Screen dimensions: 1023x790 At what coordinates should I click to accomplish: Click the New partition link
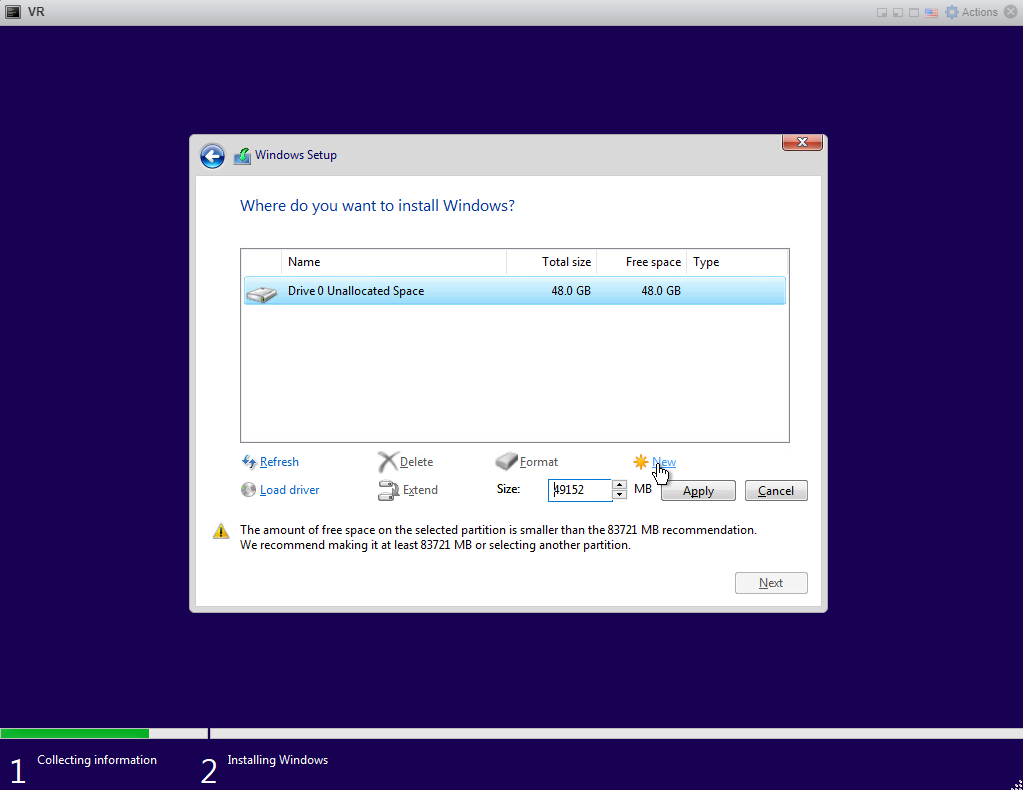point(664,462)
